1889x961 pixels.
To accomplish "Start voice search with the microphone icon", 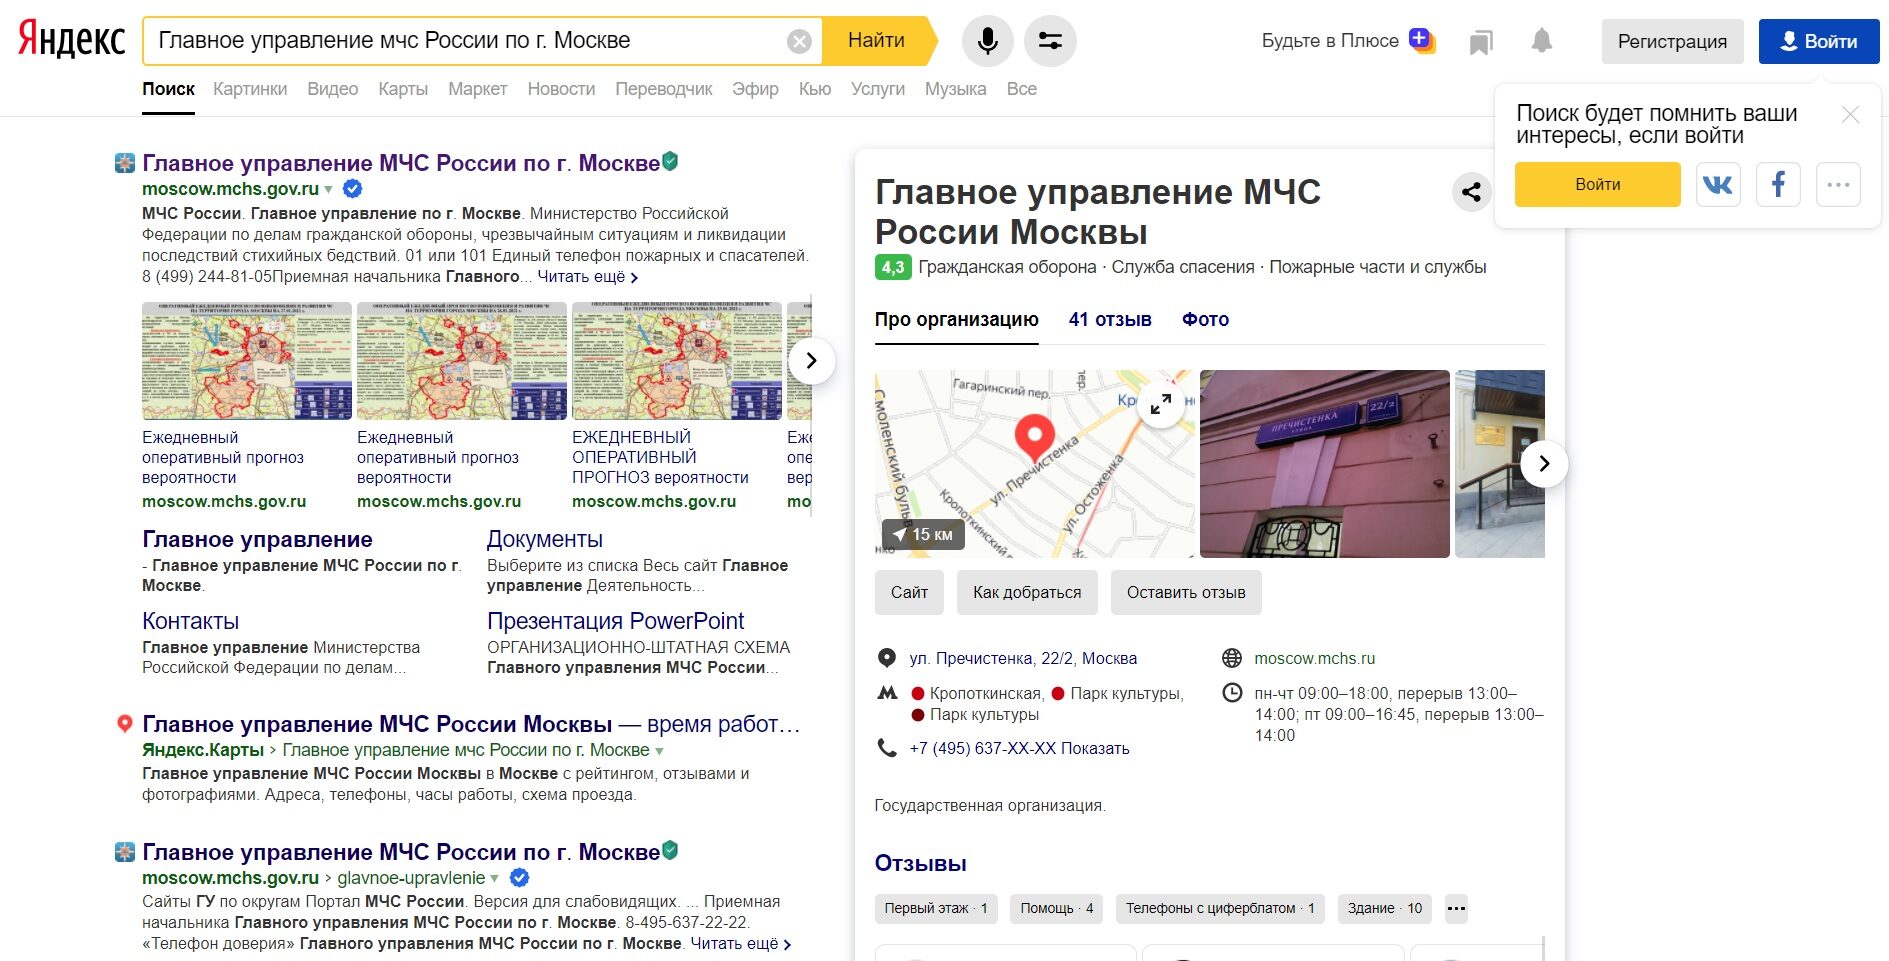I will (x=987, y=41).
